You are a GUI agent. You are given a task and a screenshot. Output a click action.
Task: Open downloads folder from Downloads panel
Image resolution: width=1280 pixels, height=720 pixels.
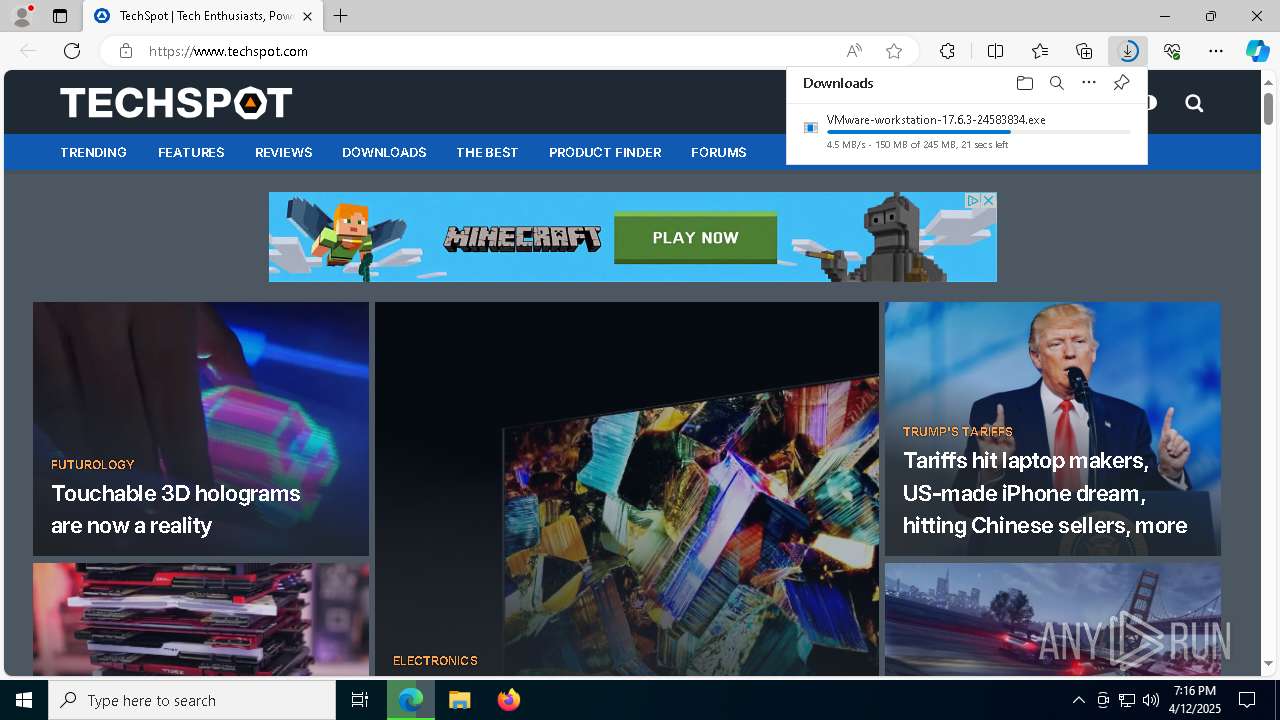(1024, 83)
